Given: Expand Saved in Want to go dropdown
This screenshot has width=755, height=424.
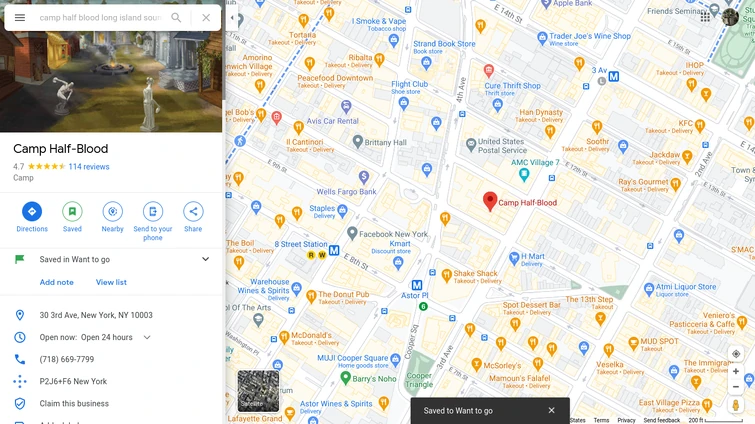Looking at the screenshot, I should (206, 259).
